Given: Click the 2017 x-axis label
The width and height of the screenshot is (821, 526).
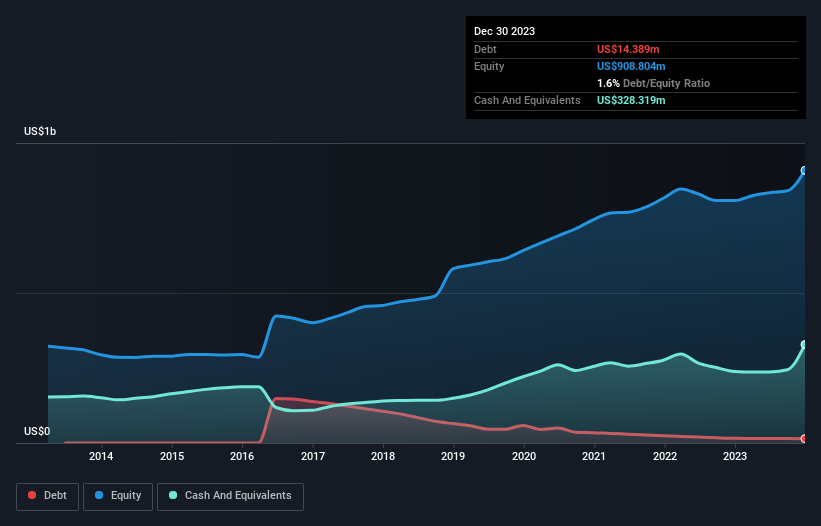Looking at the screenshot, I should (x=313, y=456).
